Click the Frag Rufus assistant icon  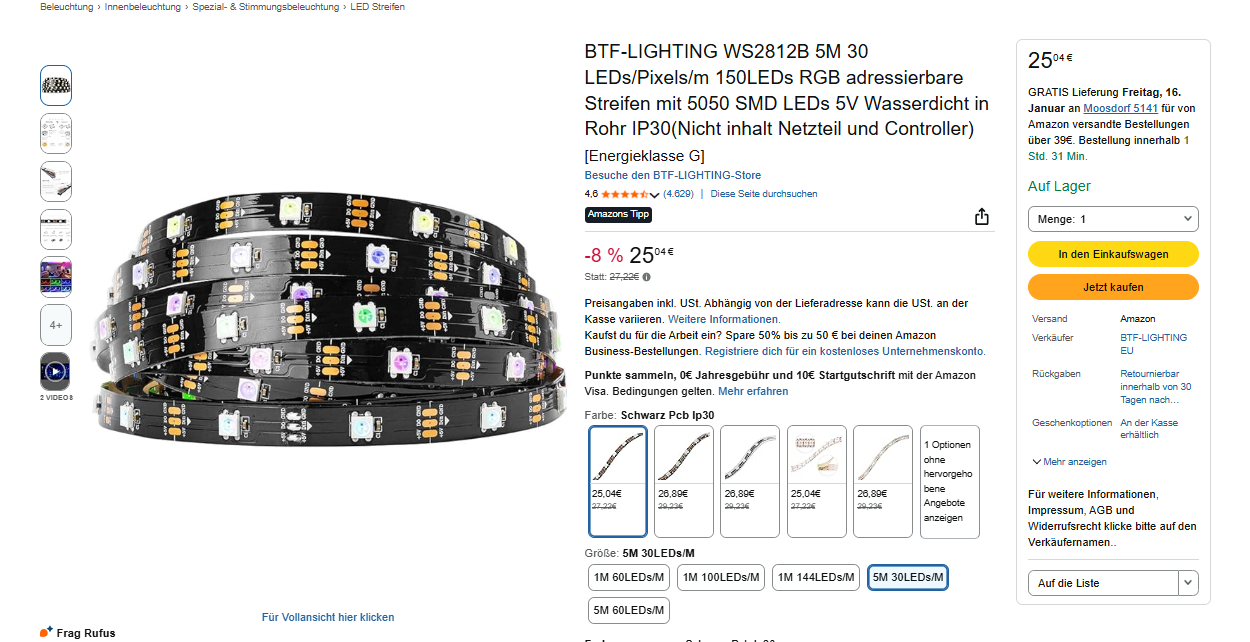point(46,632)
